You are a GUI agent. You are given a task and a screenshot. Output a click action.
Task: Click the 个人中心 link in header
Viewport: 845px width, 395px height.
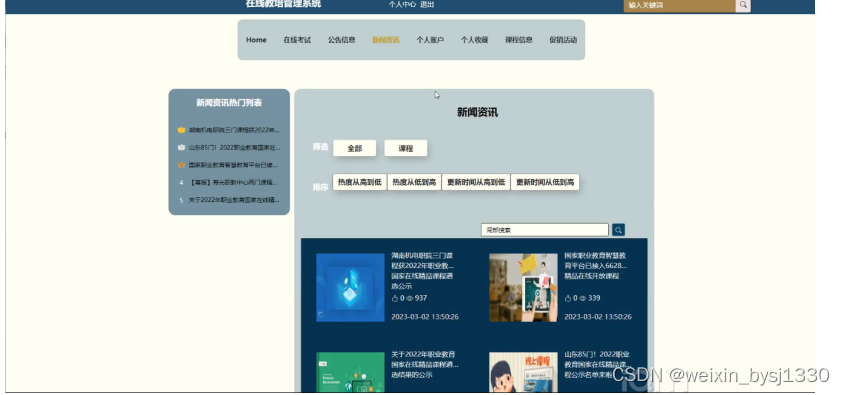(x=402, y=4)
